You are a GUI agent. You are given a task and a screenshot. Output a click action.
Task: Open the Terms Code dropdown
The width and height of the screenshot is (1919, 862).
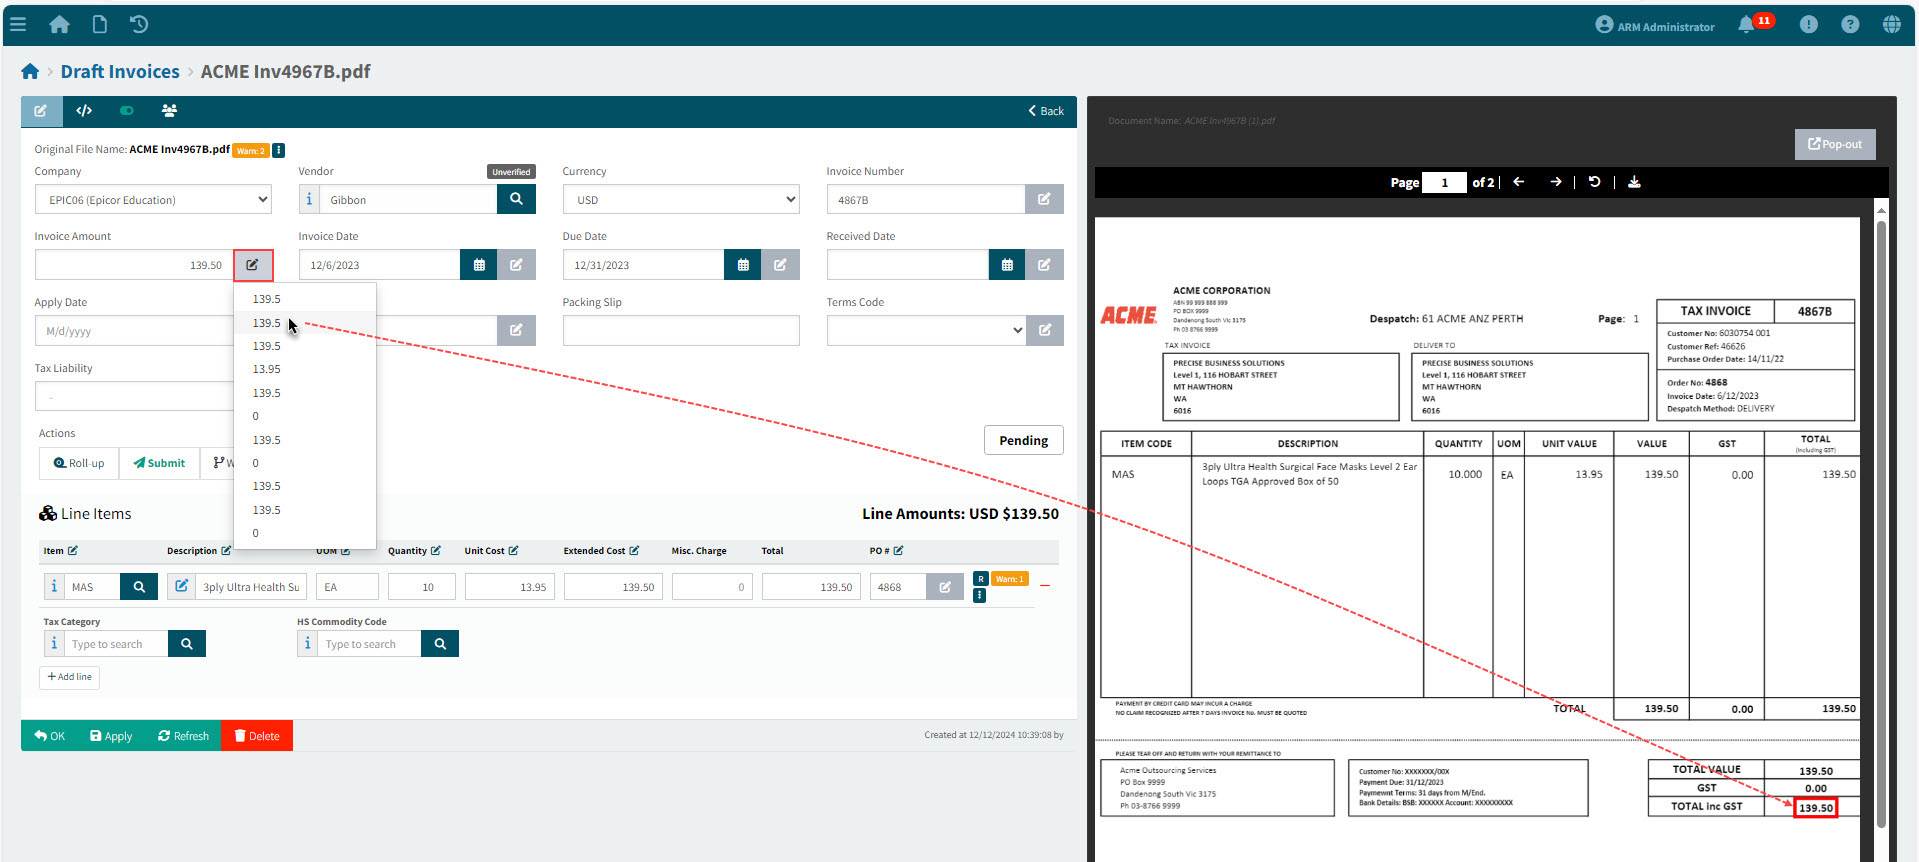click(926, 330)
